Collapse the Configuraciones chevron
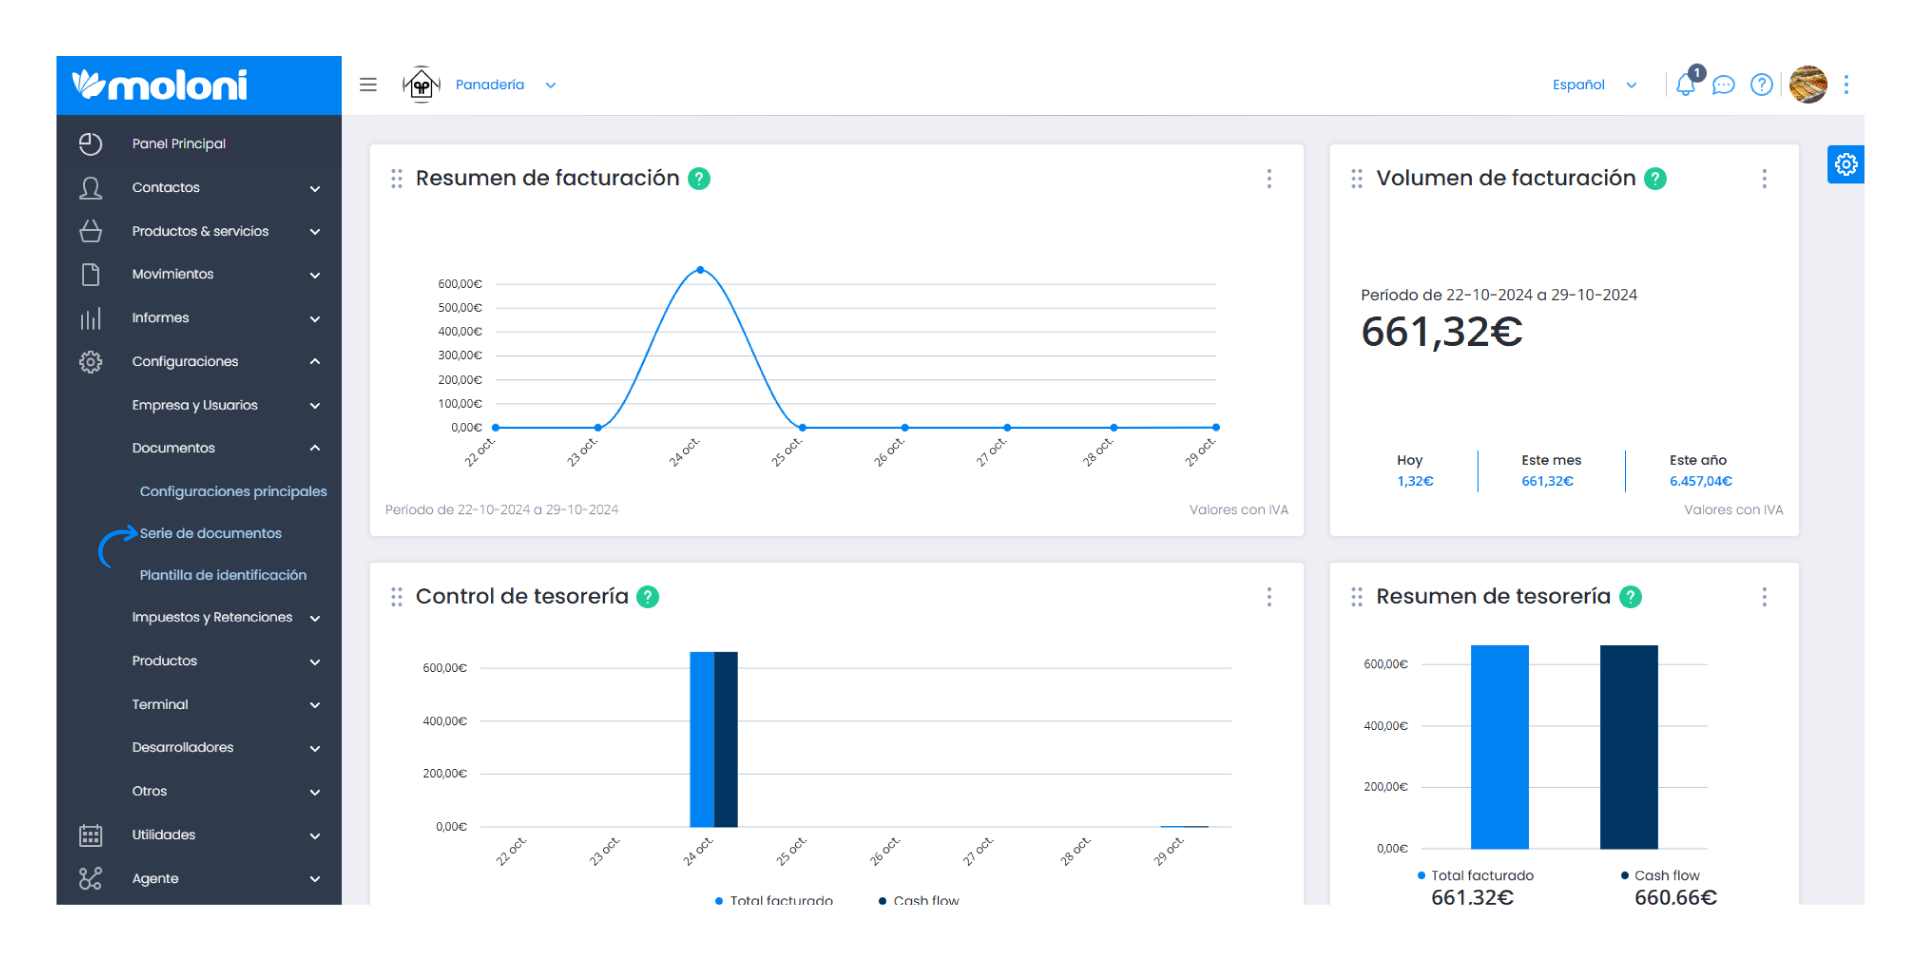Image resolution: width=1920 pixels, height=961 pixels. pyautogui.click(x=315, y=361)
